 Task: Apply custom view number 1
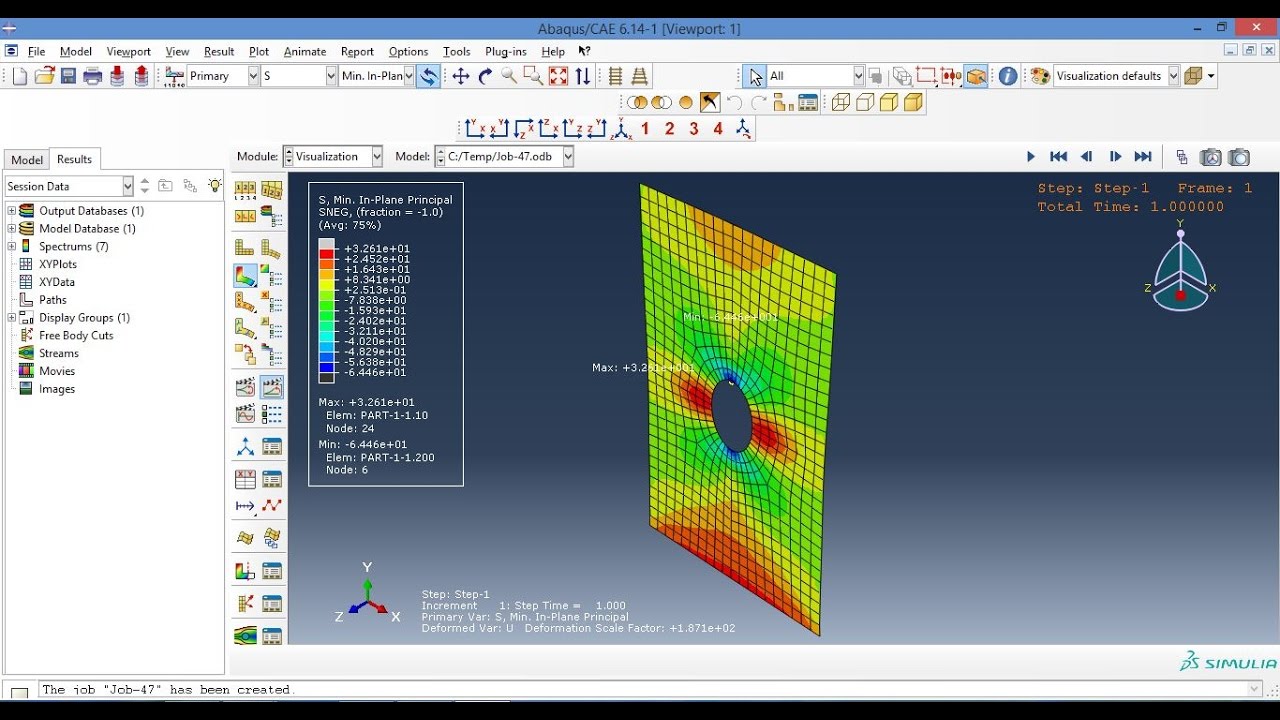click(645, 128)
